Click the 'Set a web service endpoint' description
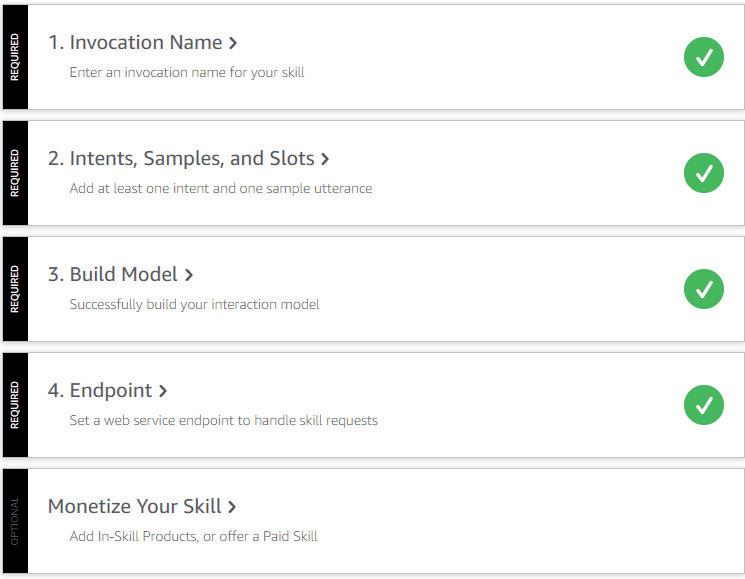 point(223,420)
